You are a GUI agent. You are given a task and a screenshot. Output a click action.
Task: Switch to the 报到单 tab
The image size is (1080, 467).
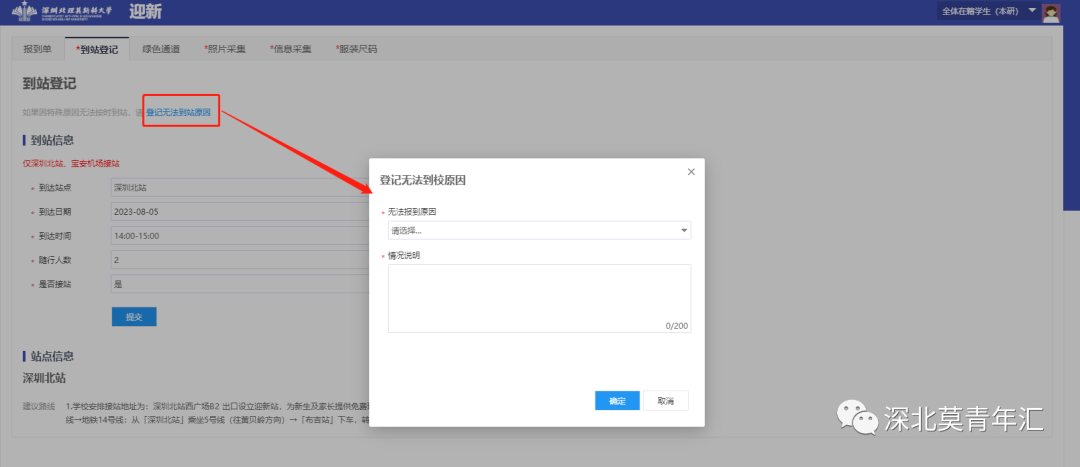point(38,49)
